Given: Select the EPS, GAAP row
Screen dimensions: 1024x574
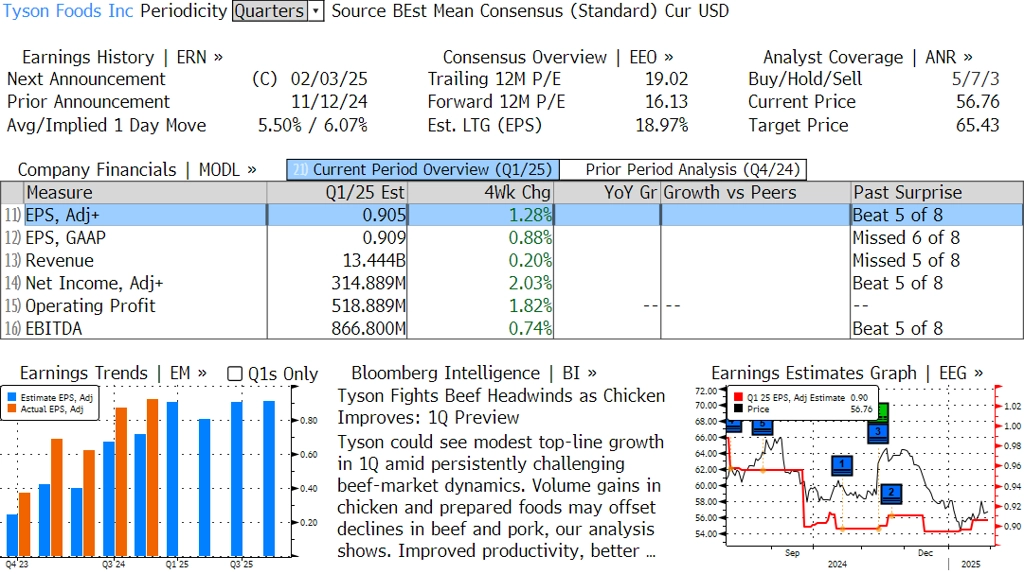Looking at the screenshot, I should point(512,238).
